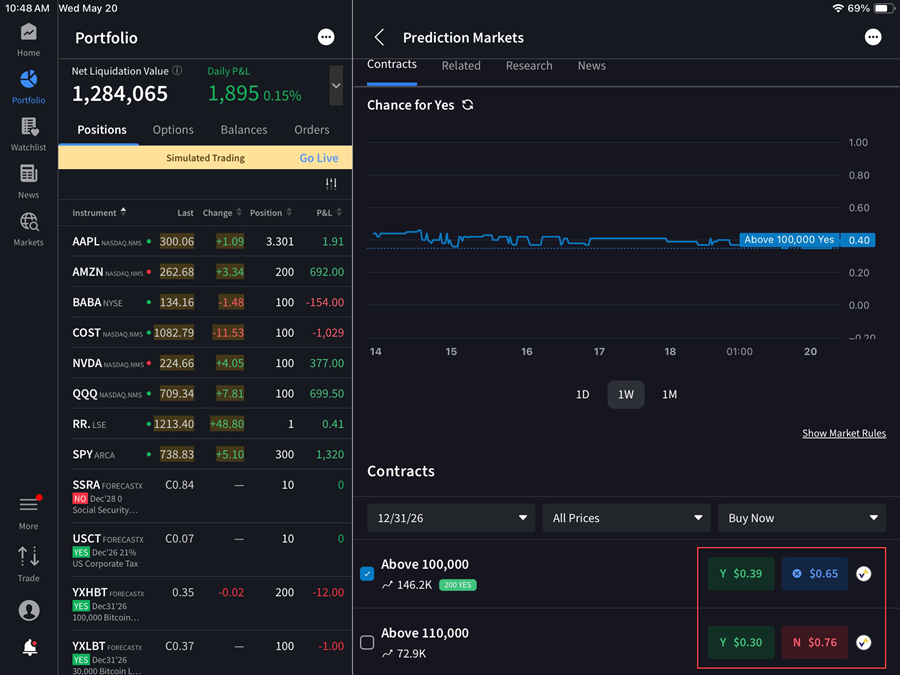Open the 12/31/26 expiry dropdown
The height and width of the screenshot is (675, 900).
(x=451, y=518)
